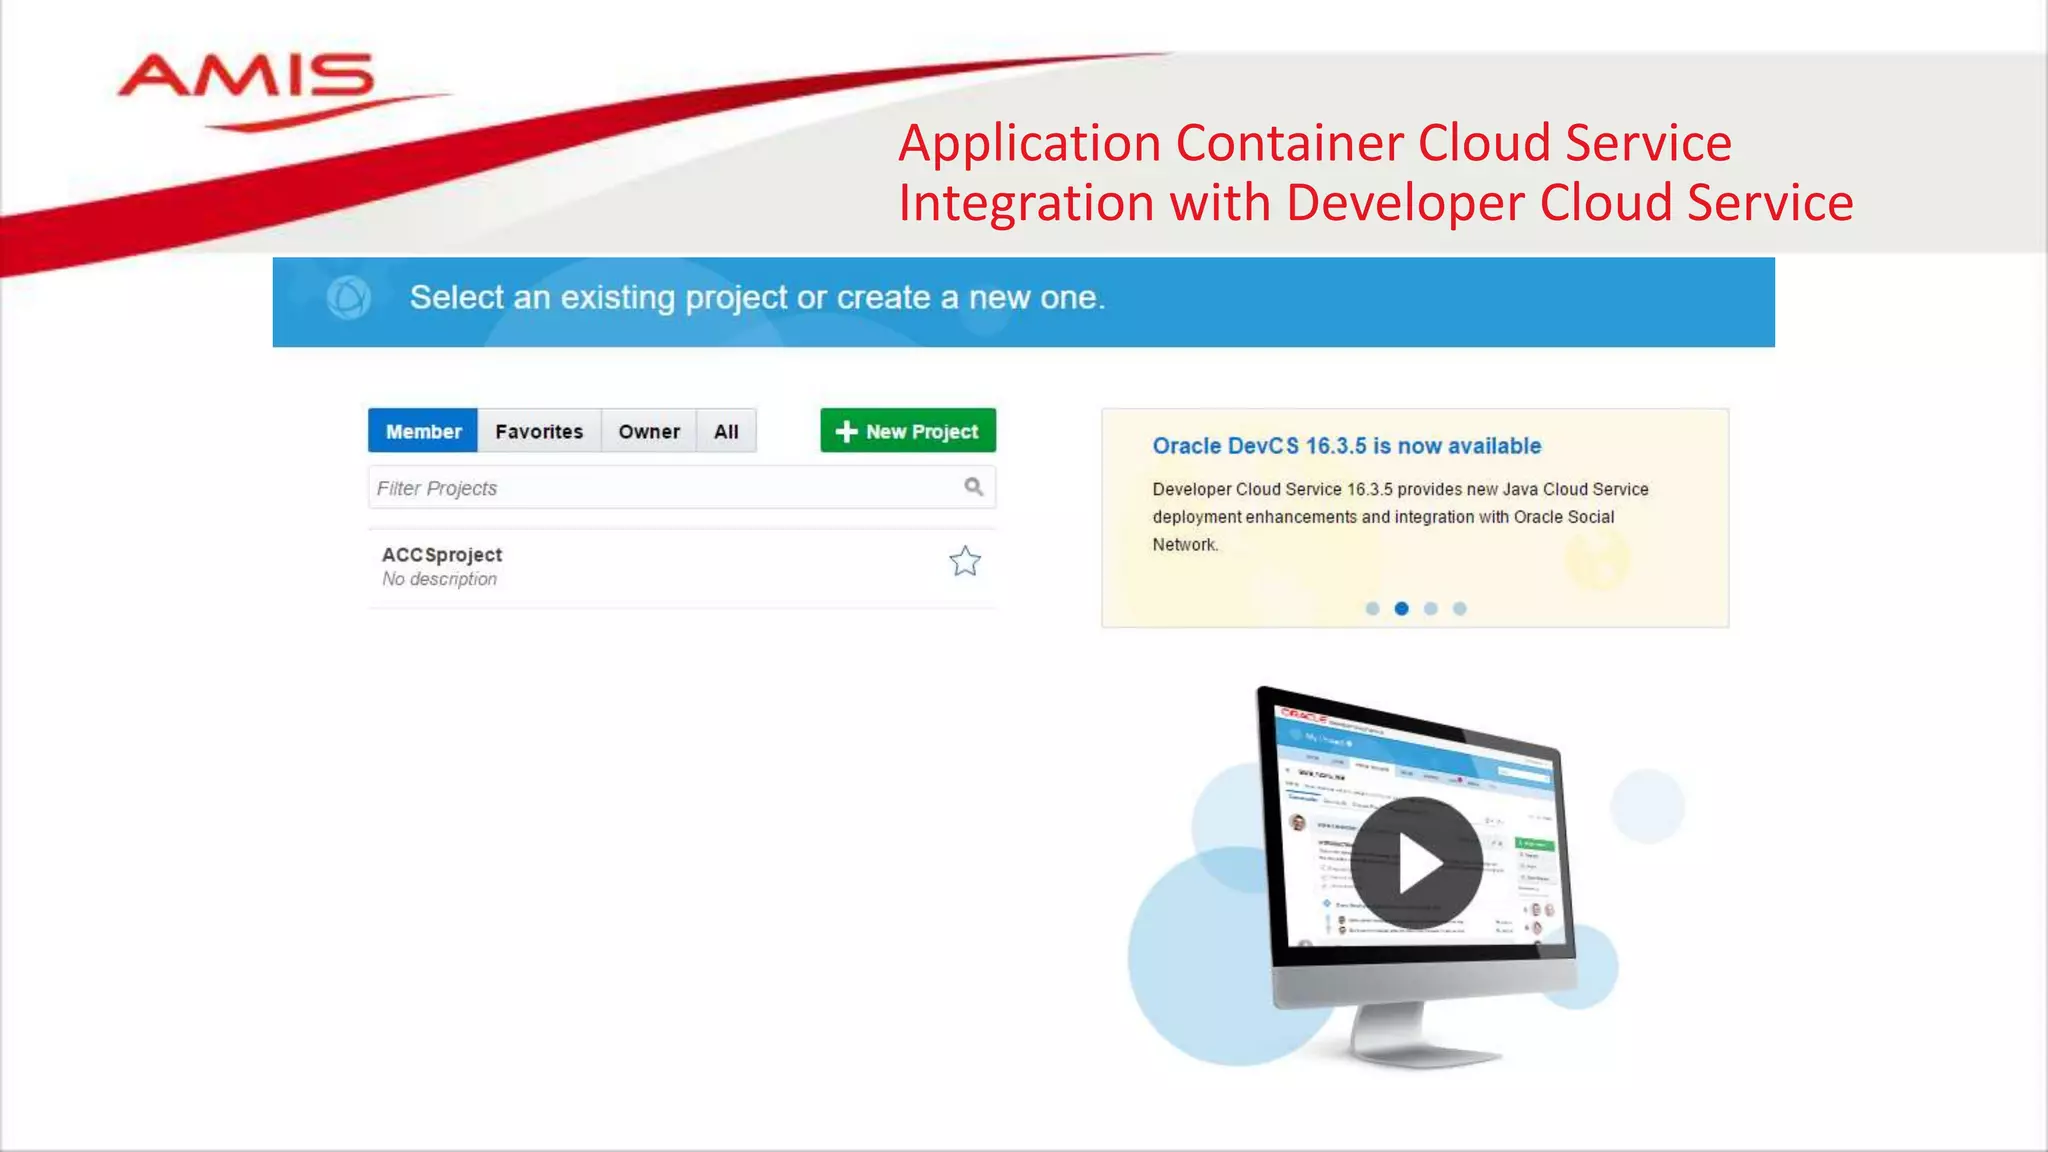This screenshot has height=1152, width=2048.
Task: Open the ACCSproject project
Action: pyautogui.click(x=442, y=554)
